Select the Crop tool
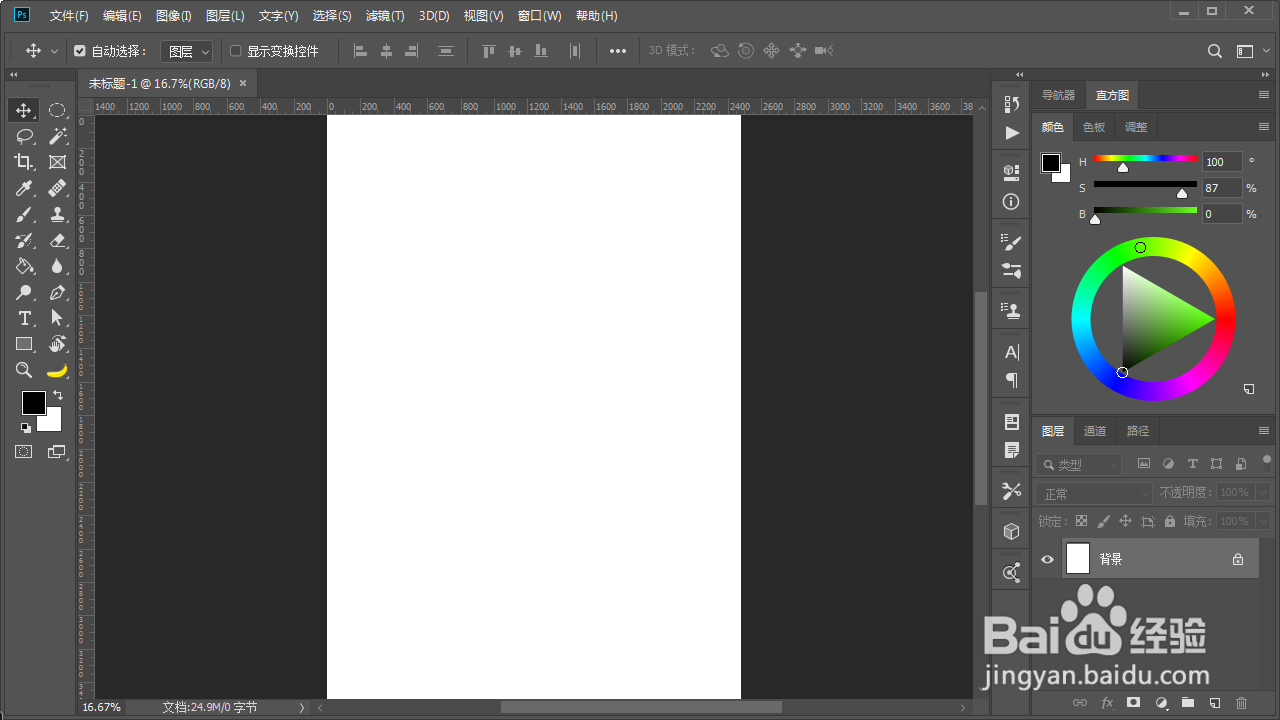Image resolution: width=1280 pixels, height=720 pixels. tap(25, 162)
